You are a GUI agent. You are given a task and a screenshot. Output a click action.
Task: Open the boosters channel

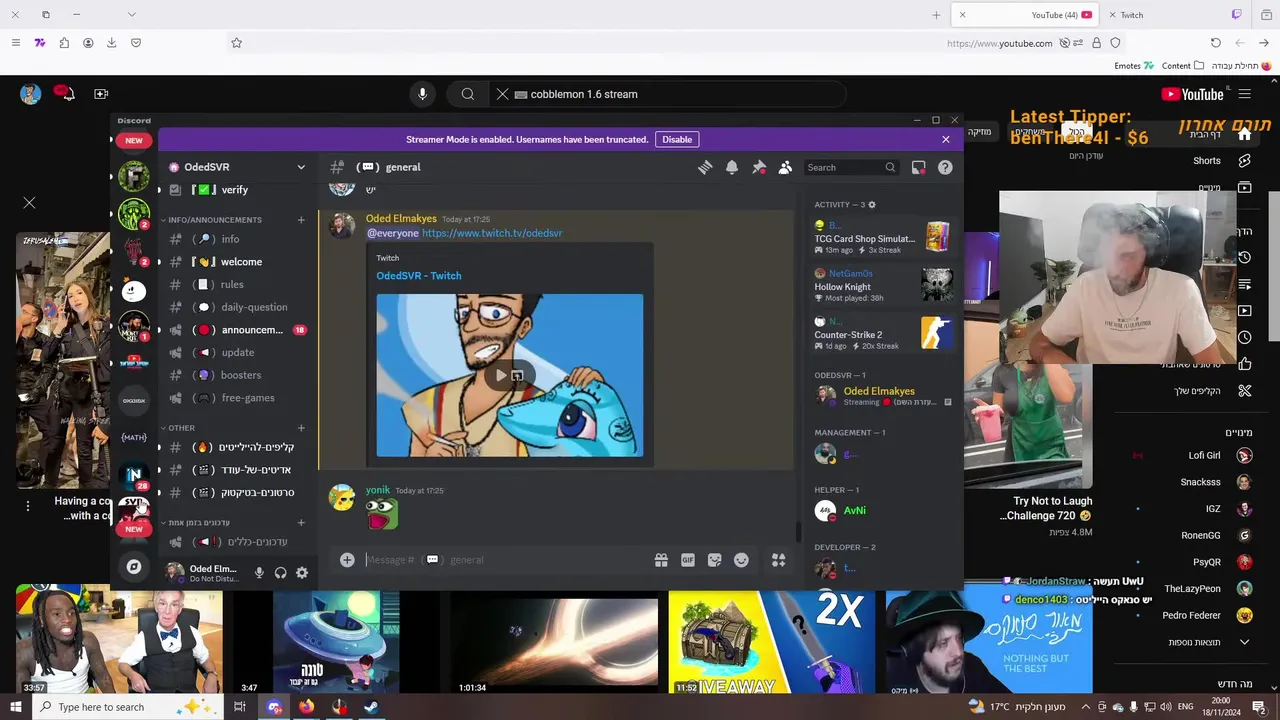click(236, 375)
